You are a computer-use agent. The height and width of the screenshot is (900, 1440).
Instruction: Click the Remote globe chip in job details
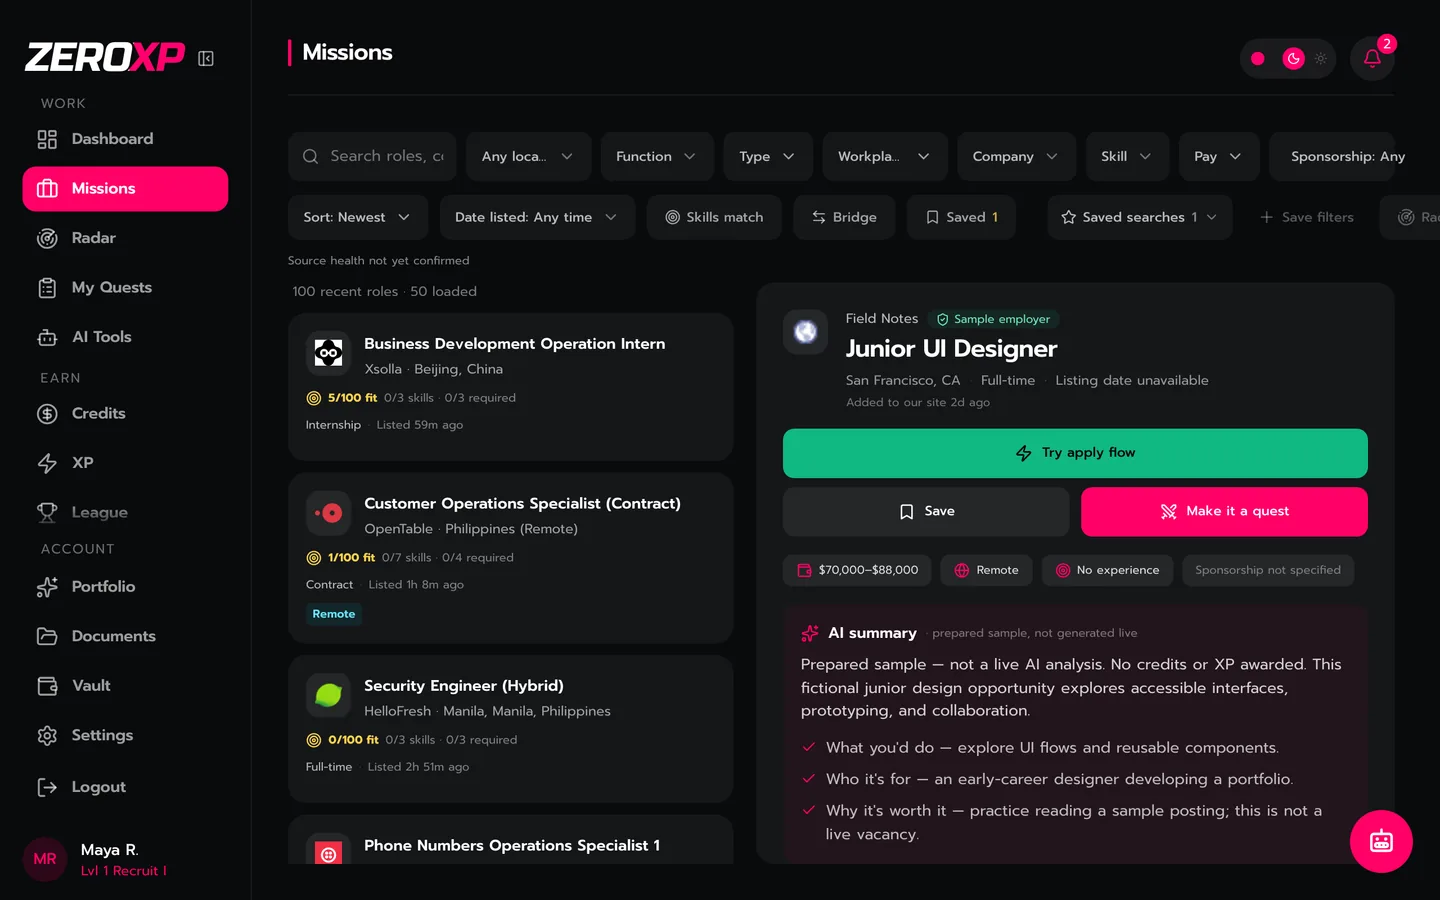pos(986,570)
